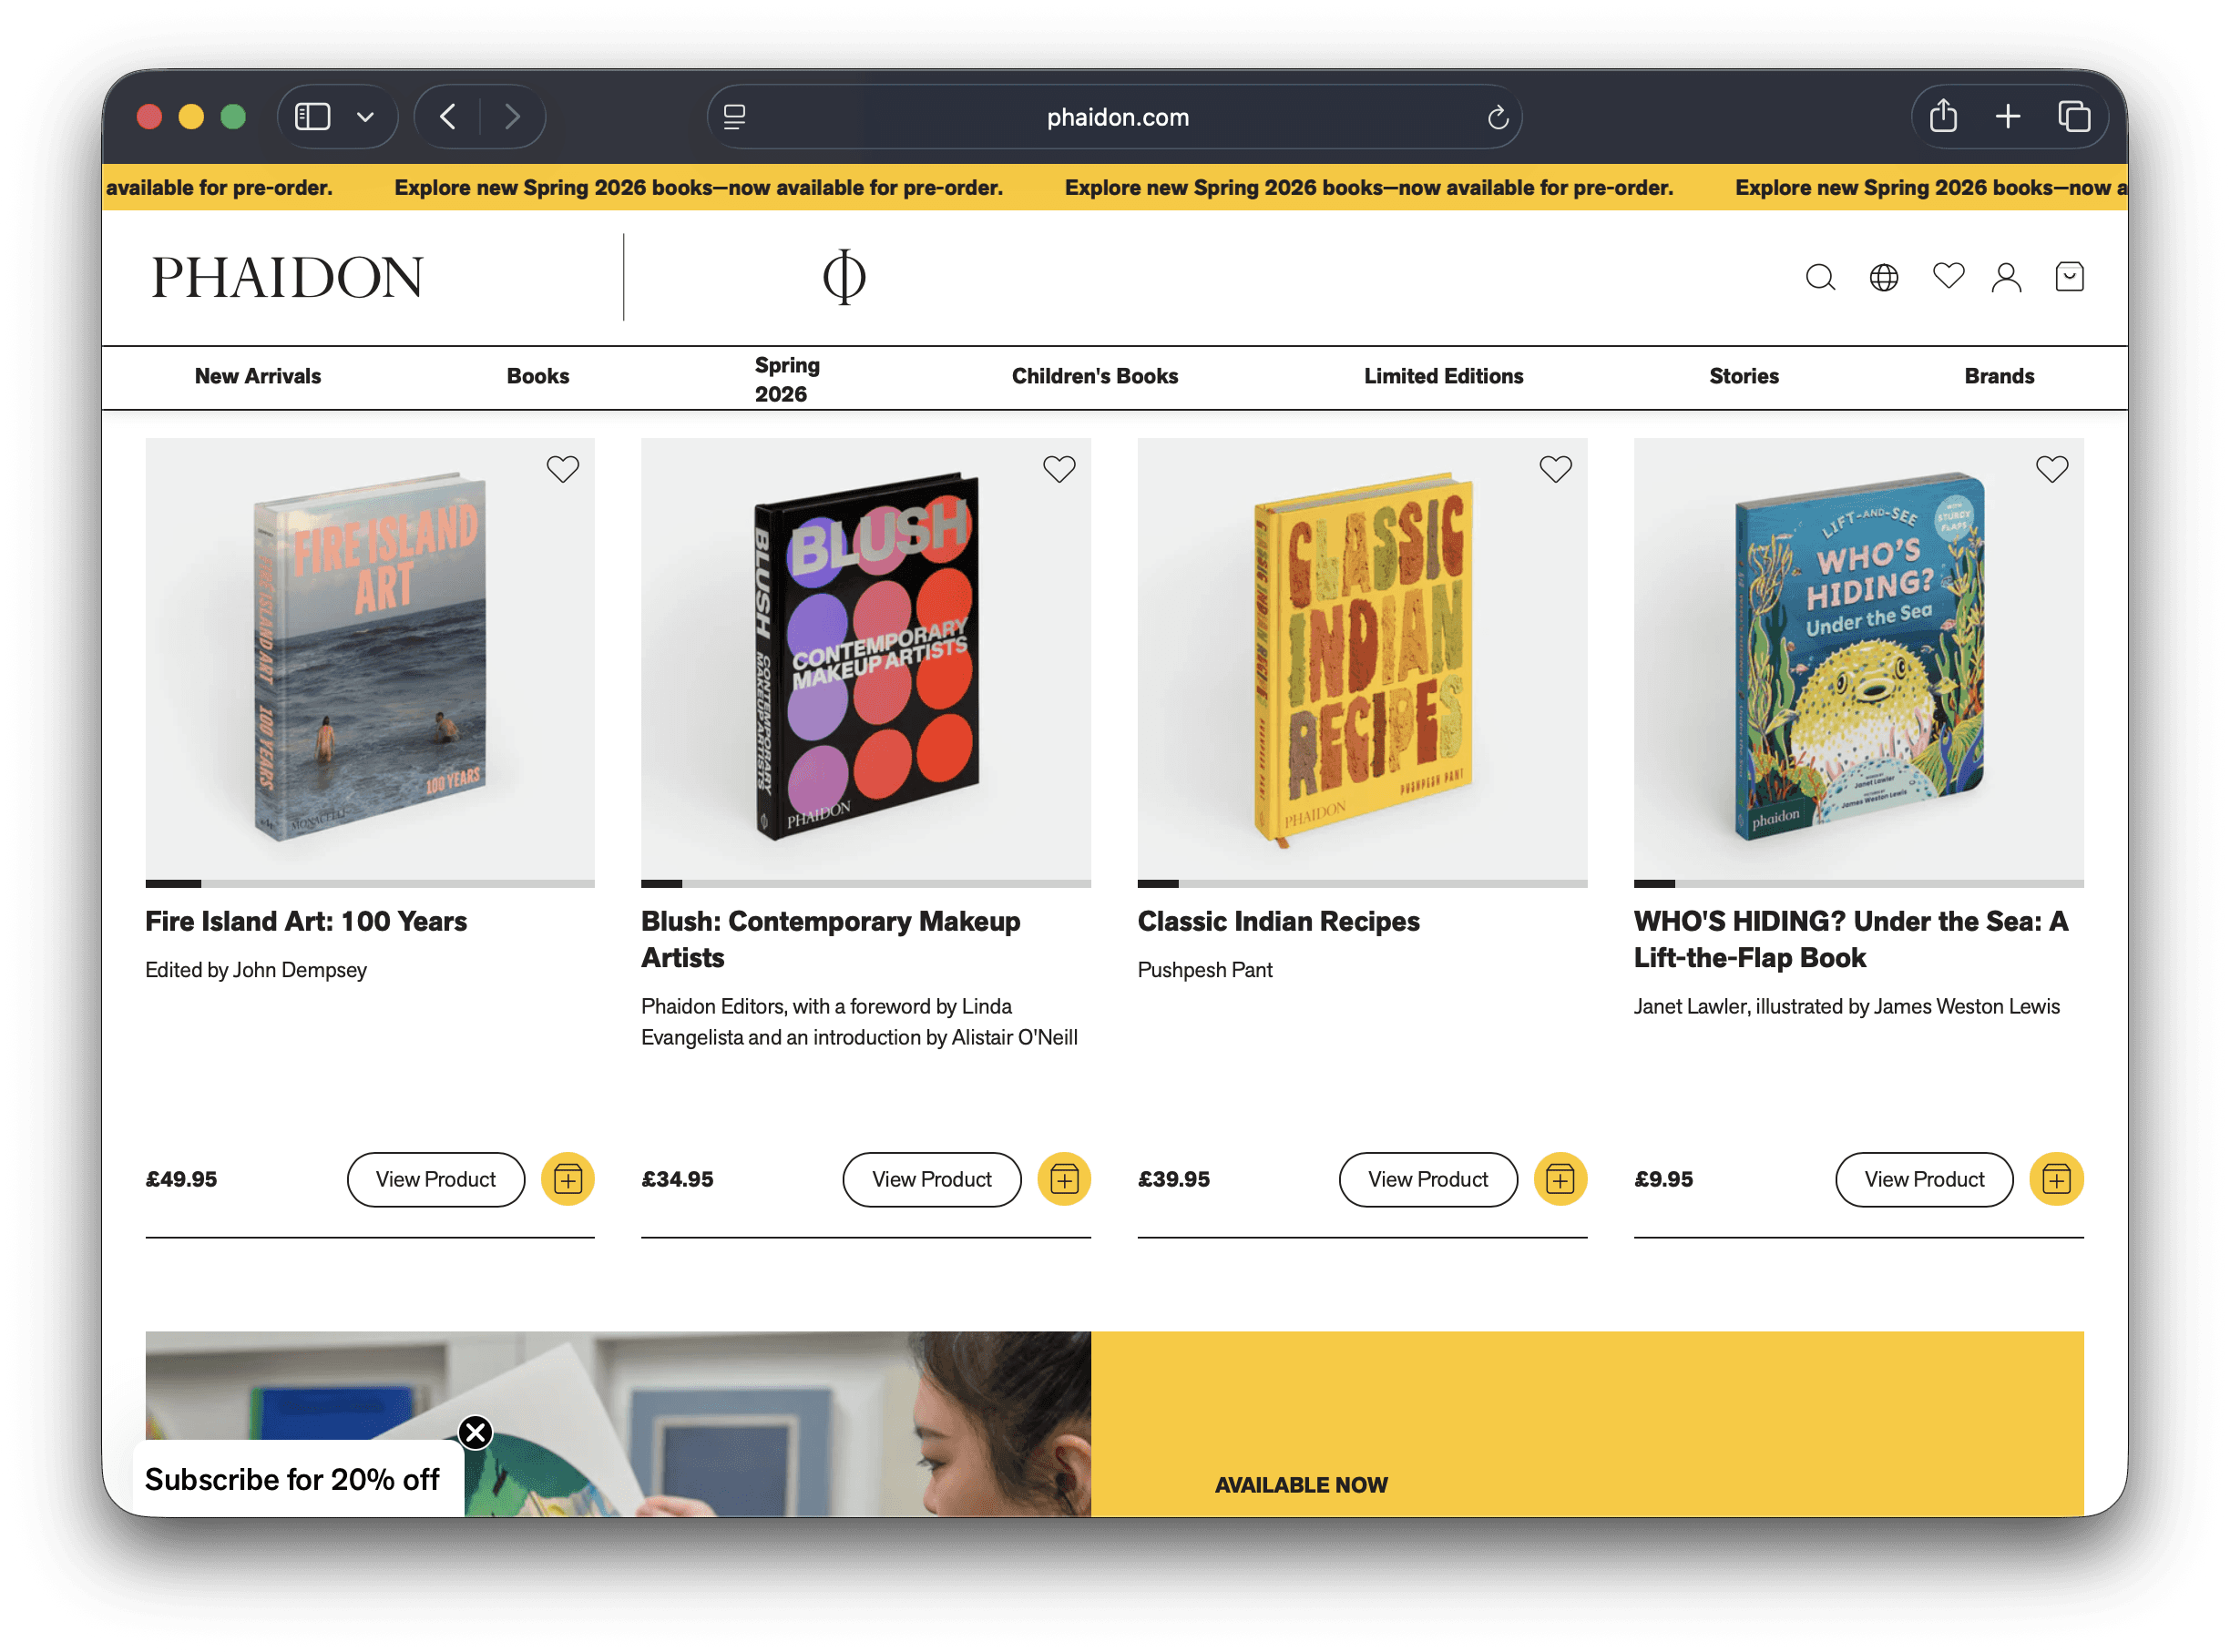The width and height of the screenshot is (2230, 1652).
Task: Click the globe region selector icon
Action: click(1883, 277)
